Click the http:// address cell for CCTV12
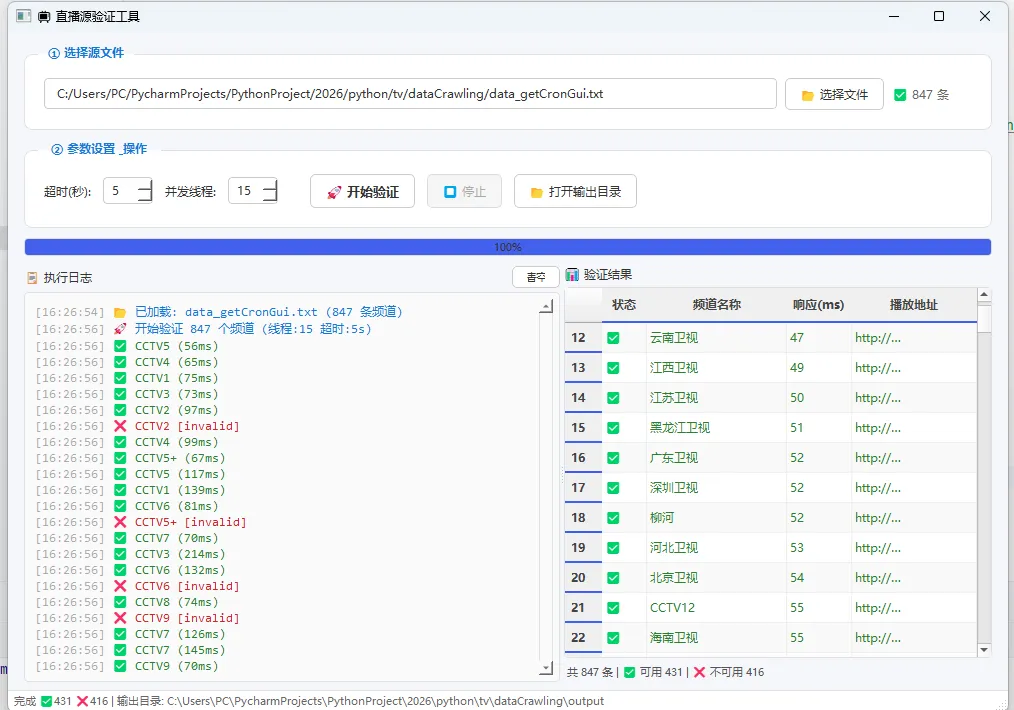This screenshot has width=1014, height=710. (913, 608)
